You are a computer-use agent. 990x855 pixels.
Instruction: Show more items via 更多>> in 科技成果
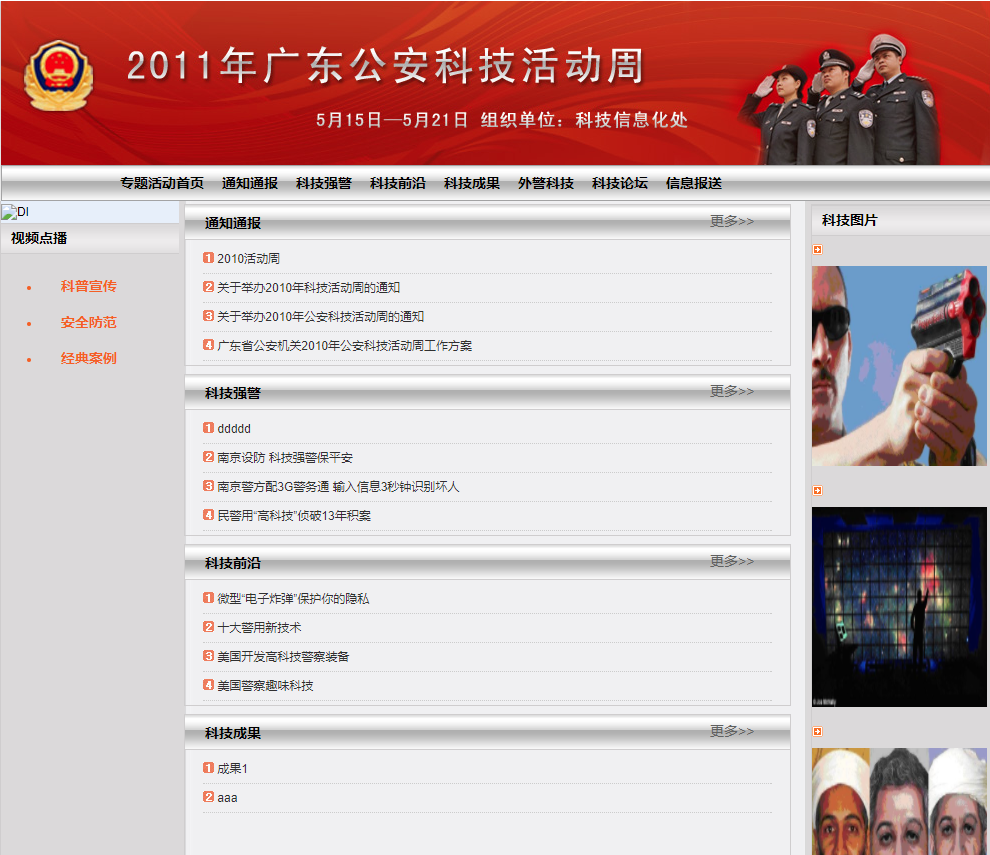pos(731,731)
